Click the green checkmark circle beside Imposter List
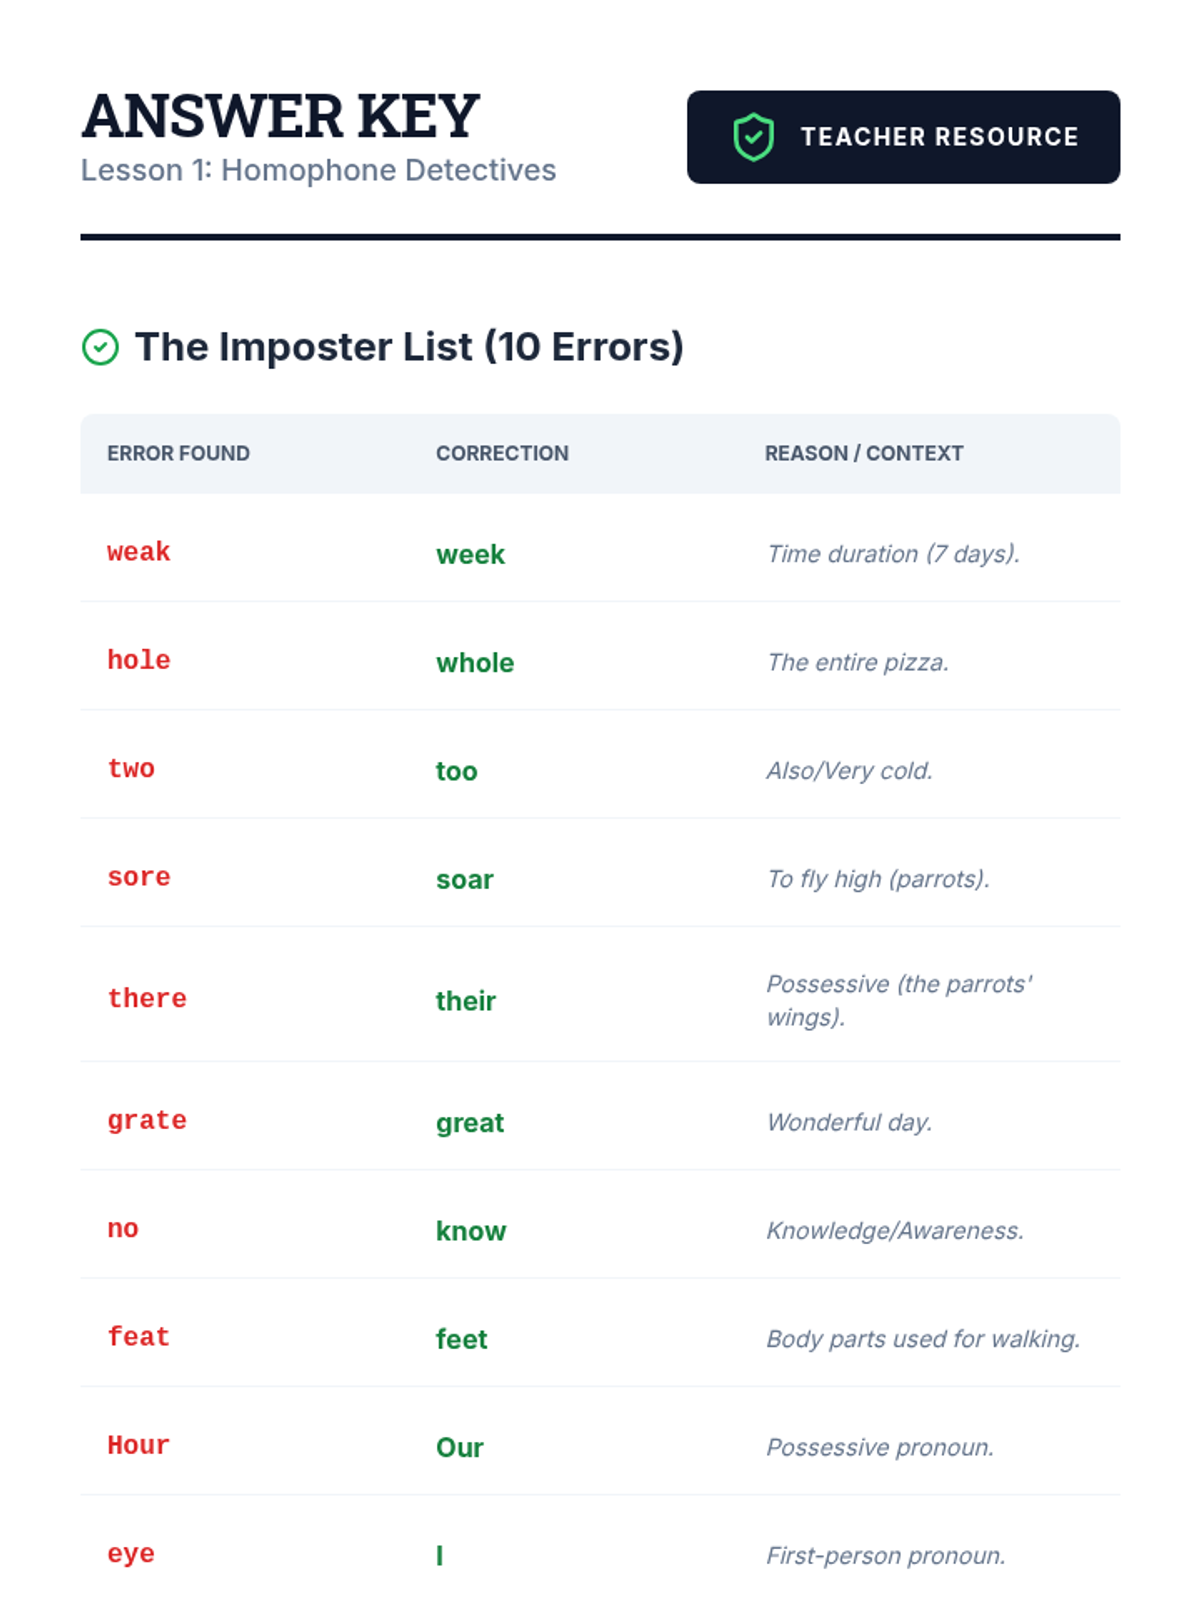 (x=100, y=348)
